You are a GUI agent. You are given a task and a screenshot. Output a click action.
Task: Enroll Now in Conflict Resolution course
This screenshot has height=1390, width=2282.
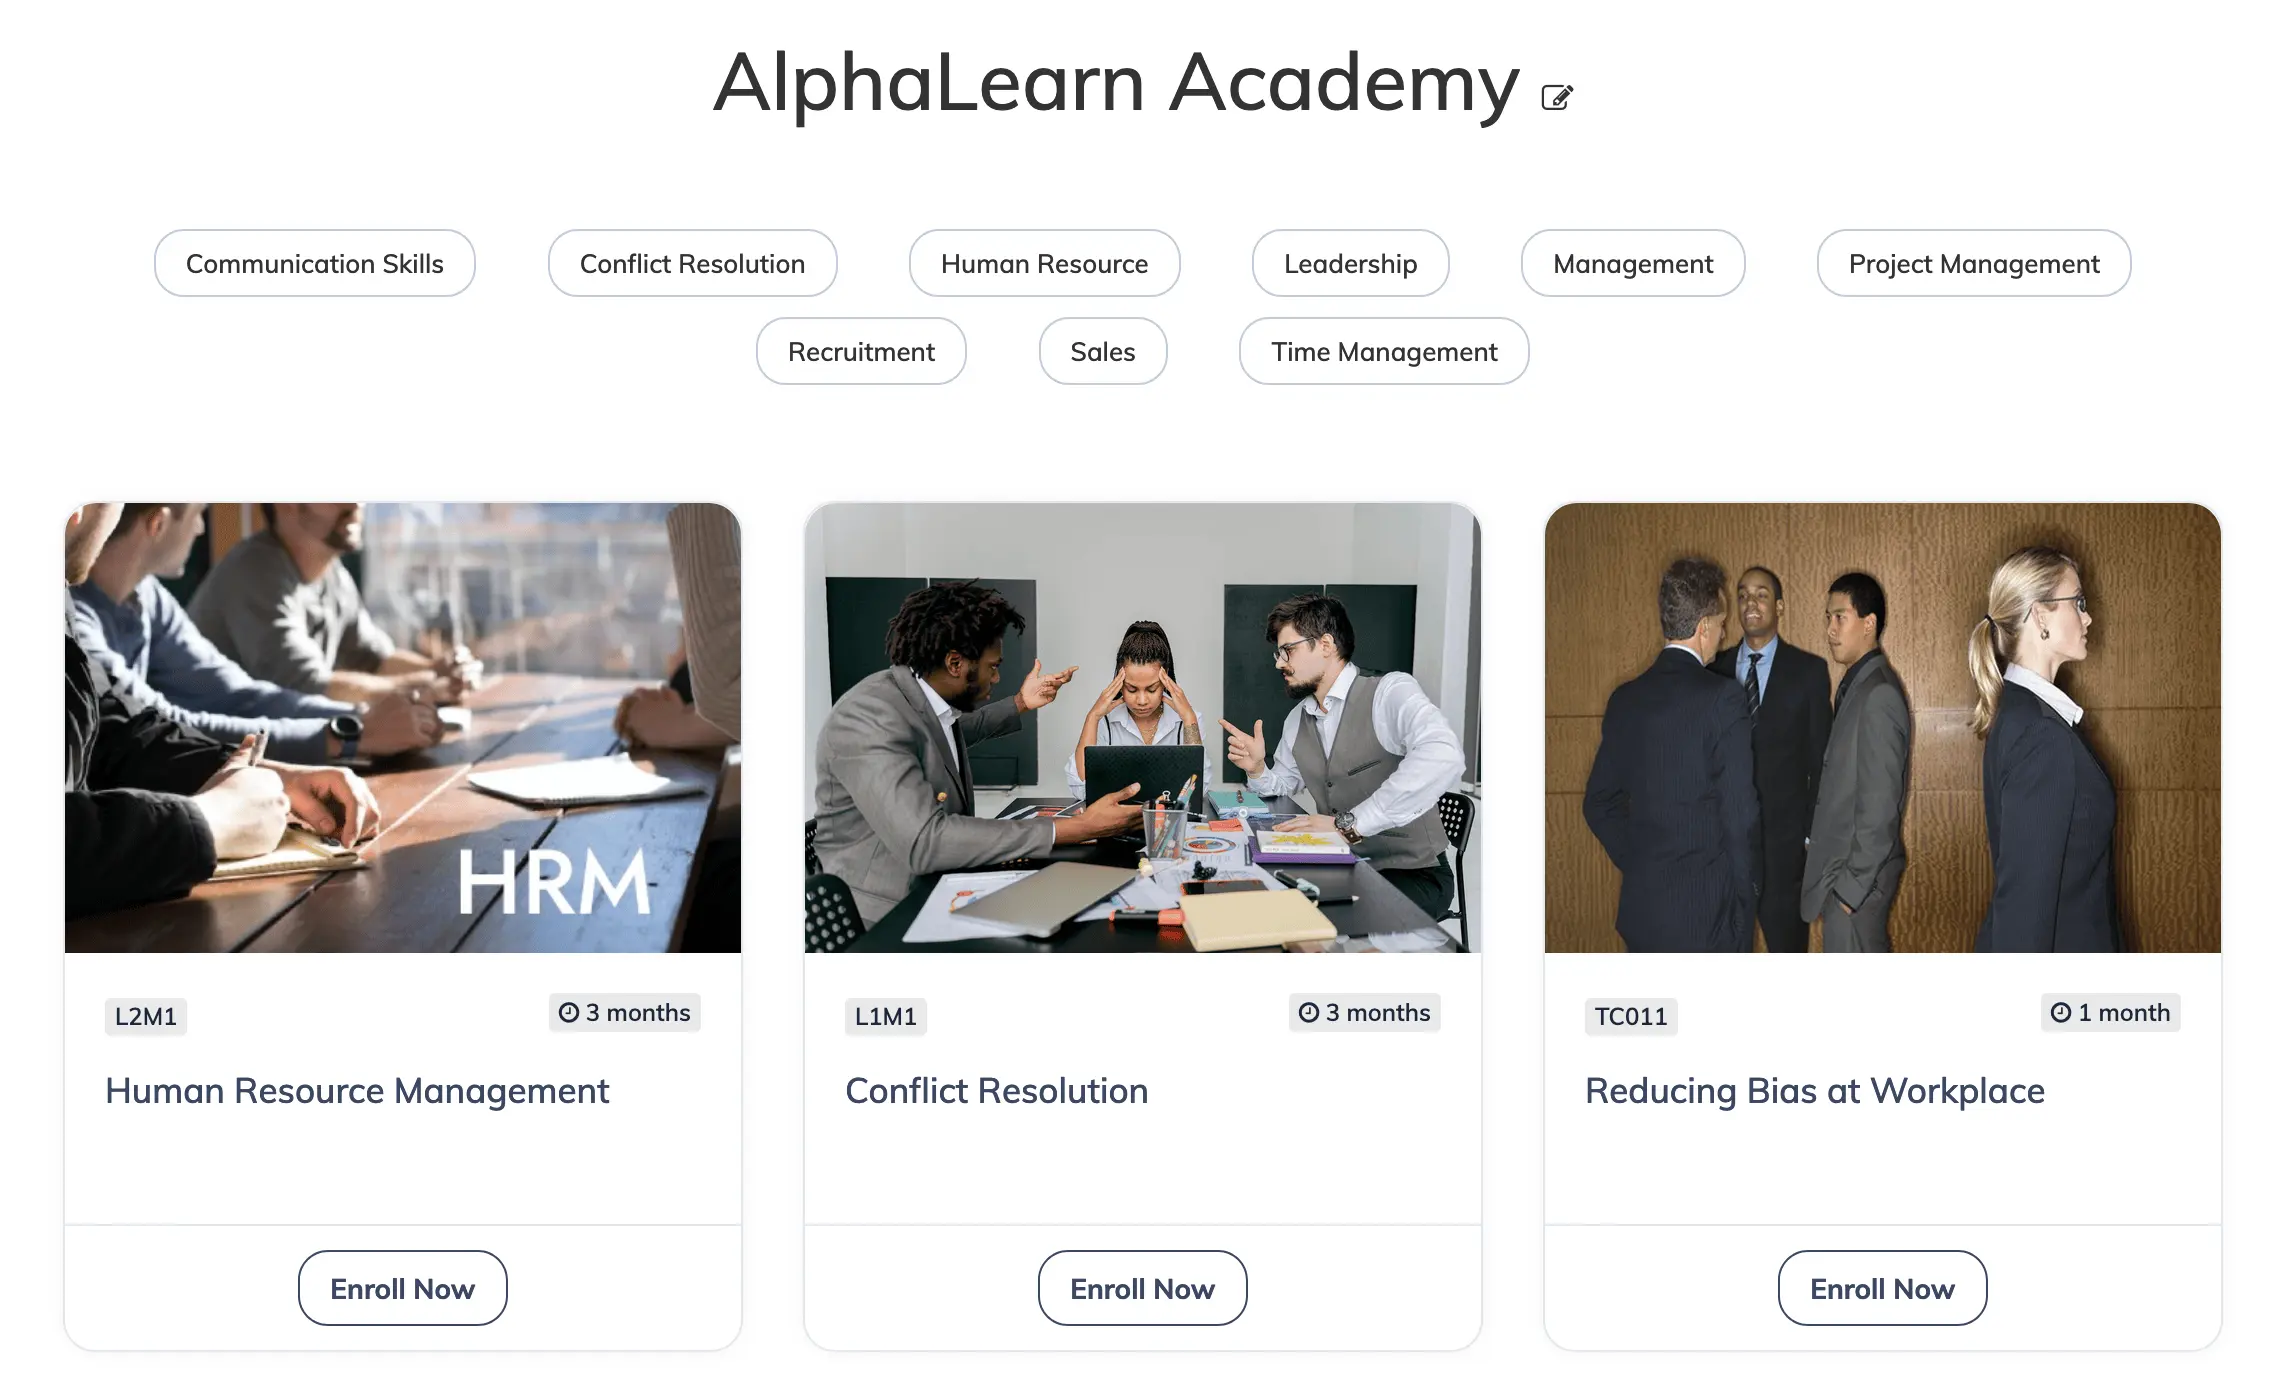(x=1143, y=1288)
